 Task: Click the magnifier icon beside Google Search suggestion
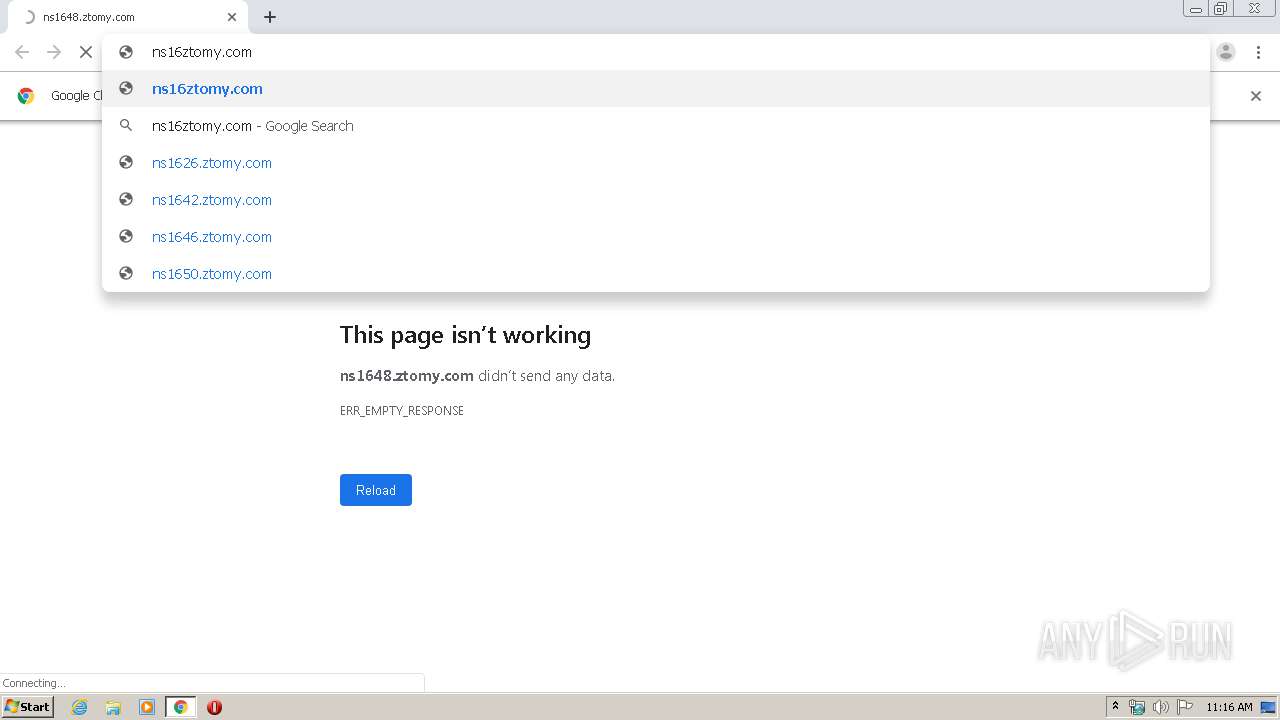click(126, 126)
